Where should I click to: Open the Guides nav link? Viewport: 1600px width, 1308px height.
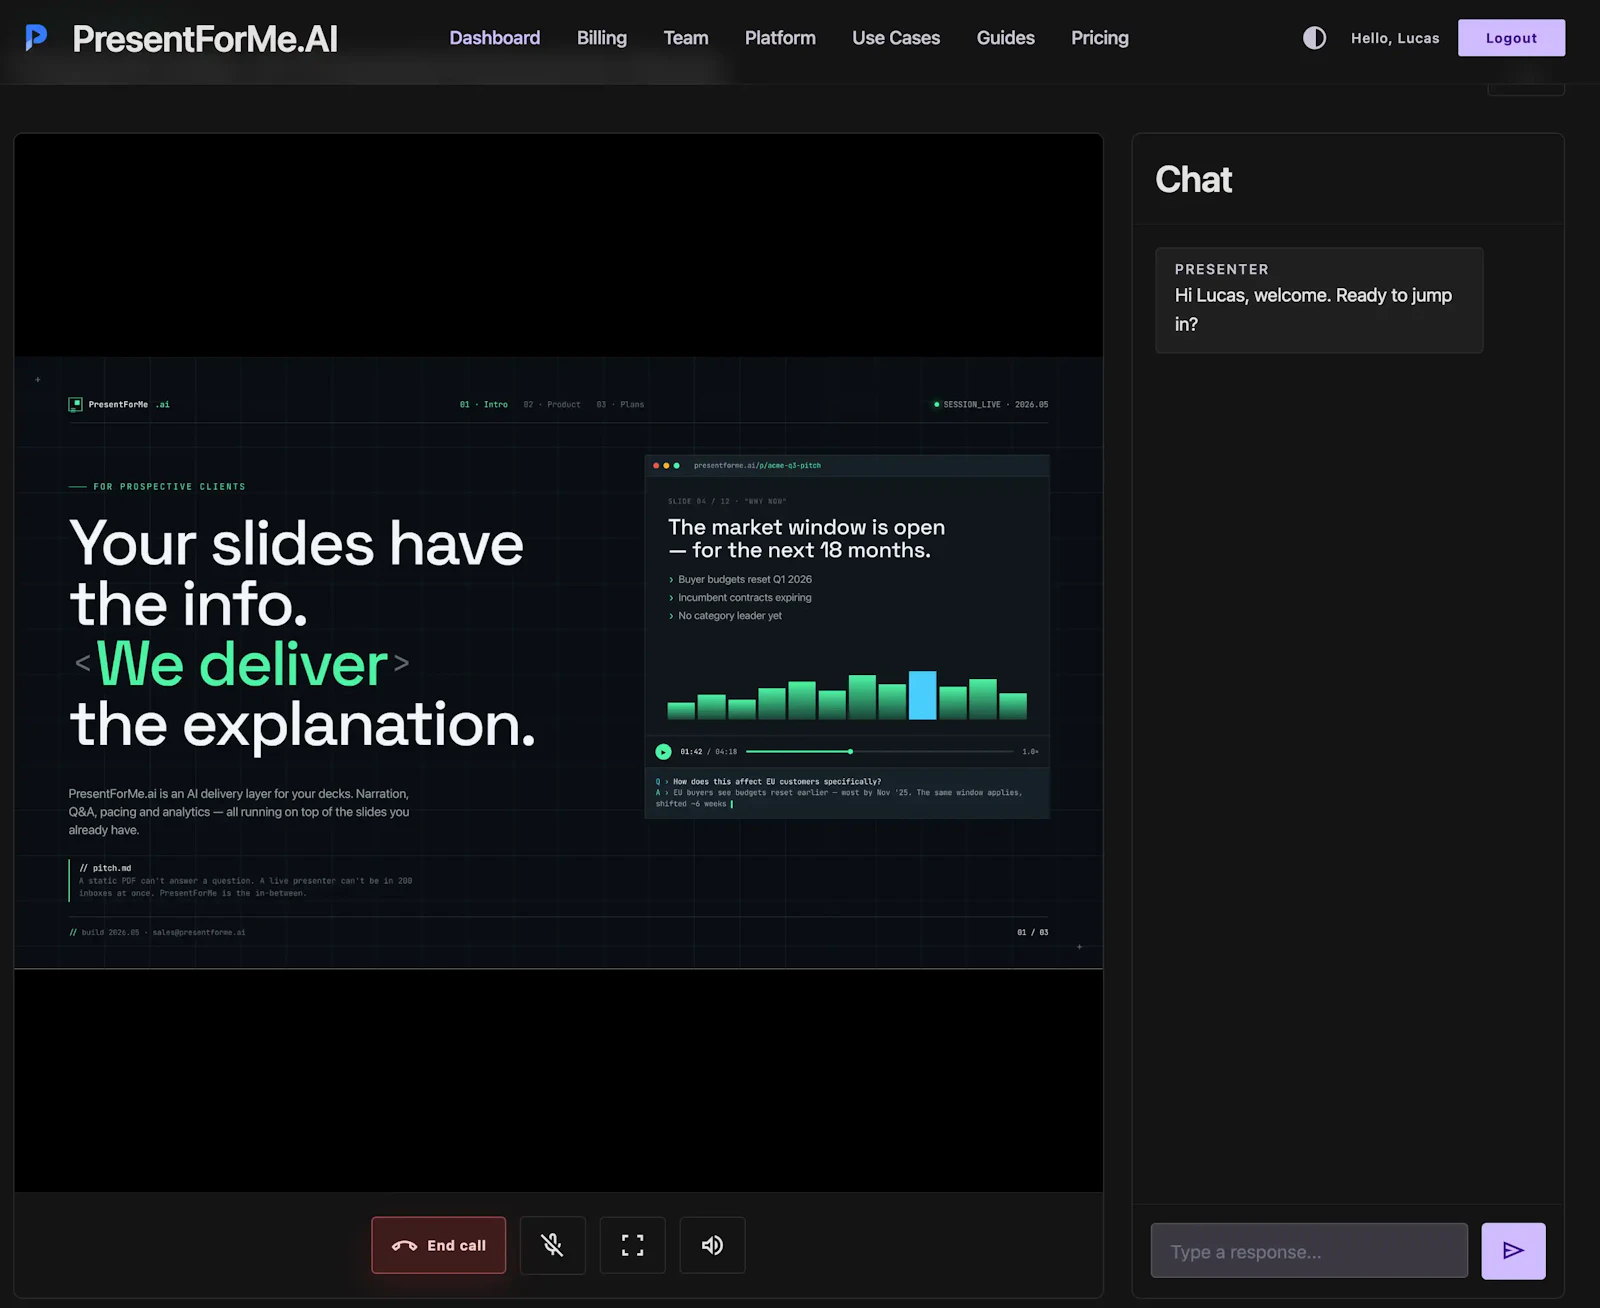[1005, 38]
